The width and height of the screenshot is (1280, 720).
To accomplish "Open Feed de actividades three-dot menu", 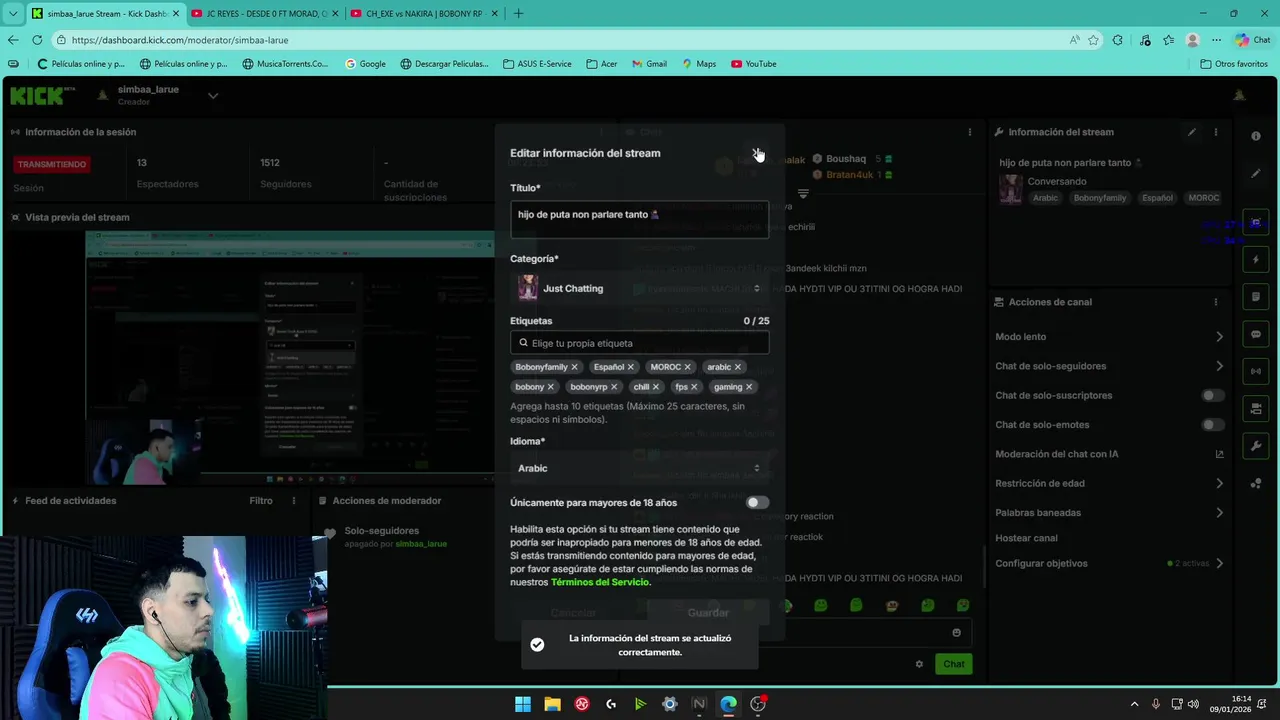I will coord(294,501).
